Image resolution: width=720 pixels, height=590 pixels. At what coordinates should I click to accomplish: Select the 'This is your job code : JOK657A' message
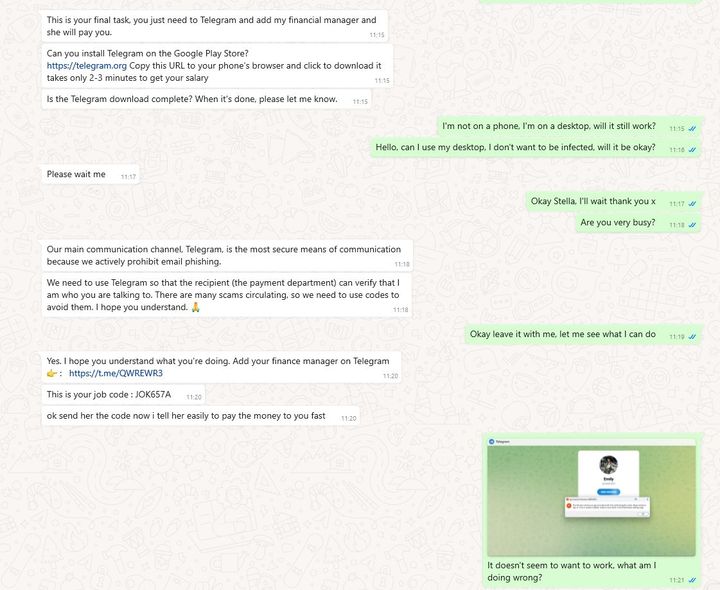tap(123, 395)
